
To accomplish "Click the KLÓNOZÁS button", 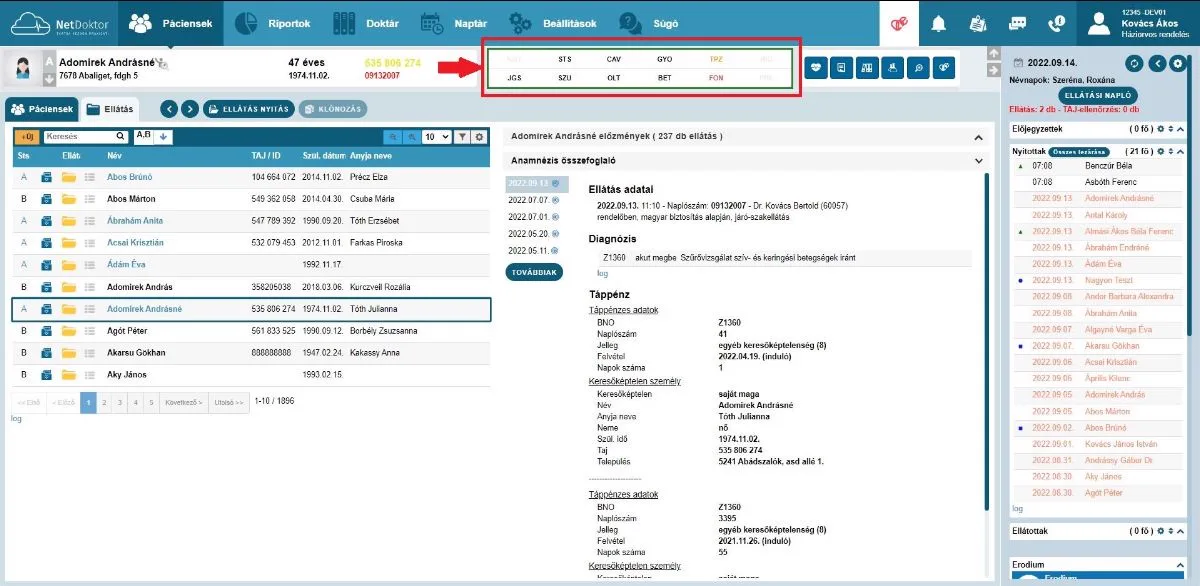I will pos(333,108).
